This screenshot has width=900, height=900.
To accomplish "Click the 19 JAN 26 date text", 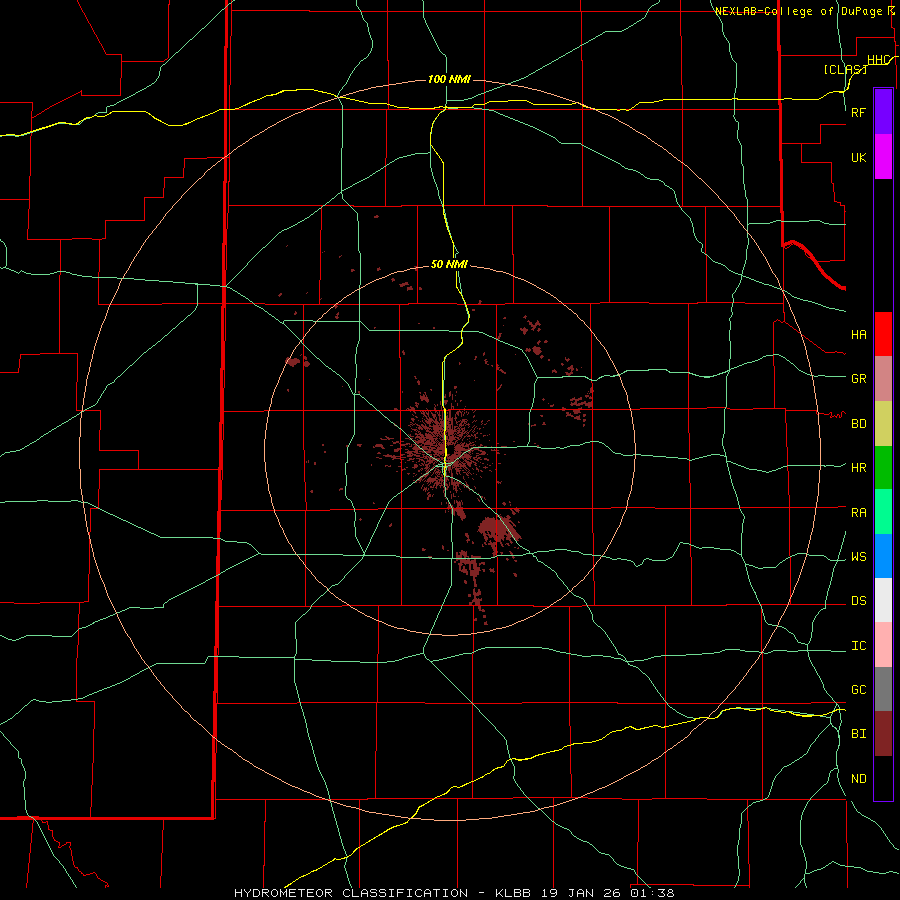I will pyautogui.click(x=580, y=893).
